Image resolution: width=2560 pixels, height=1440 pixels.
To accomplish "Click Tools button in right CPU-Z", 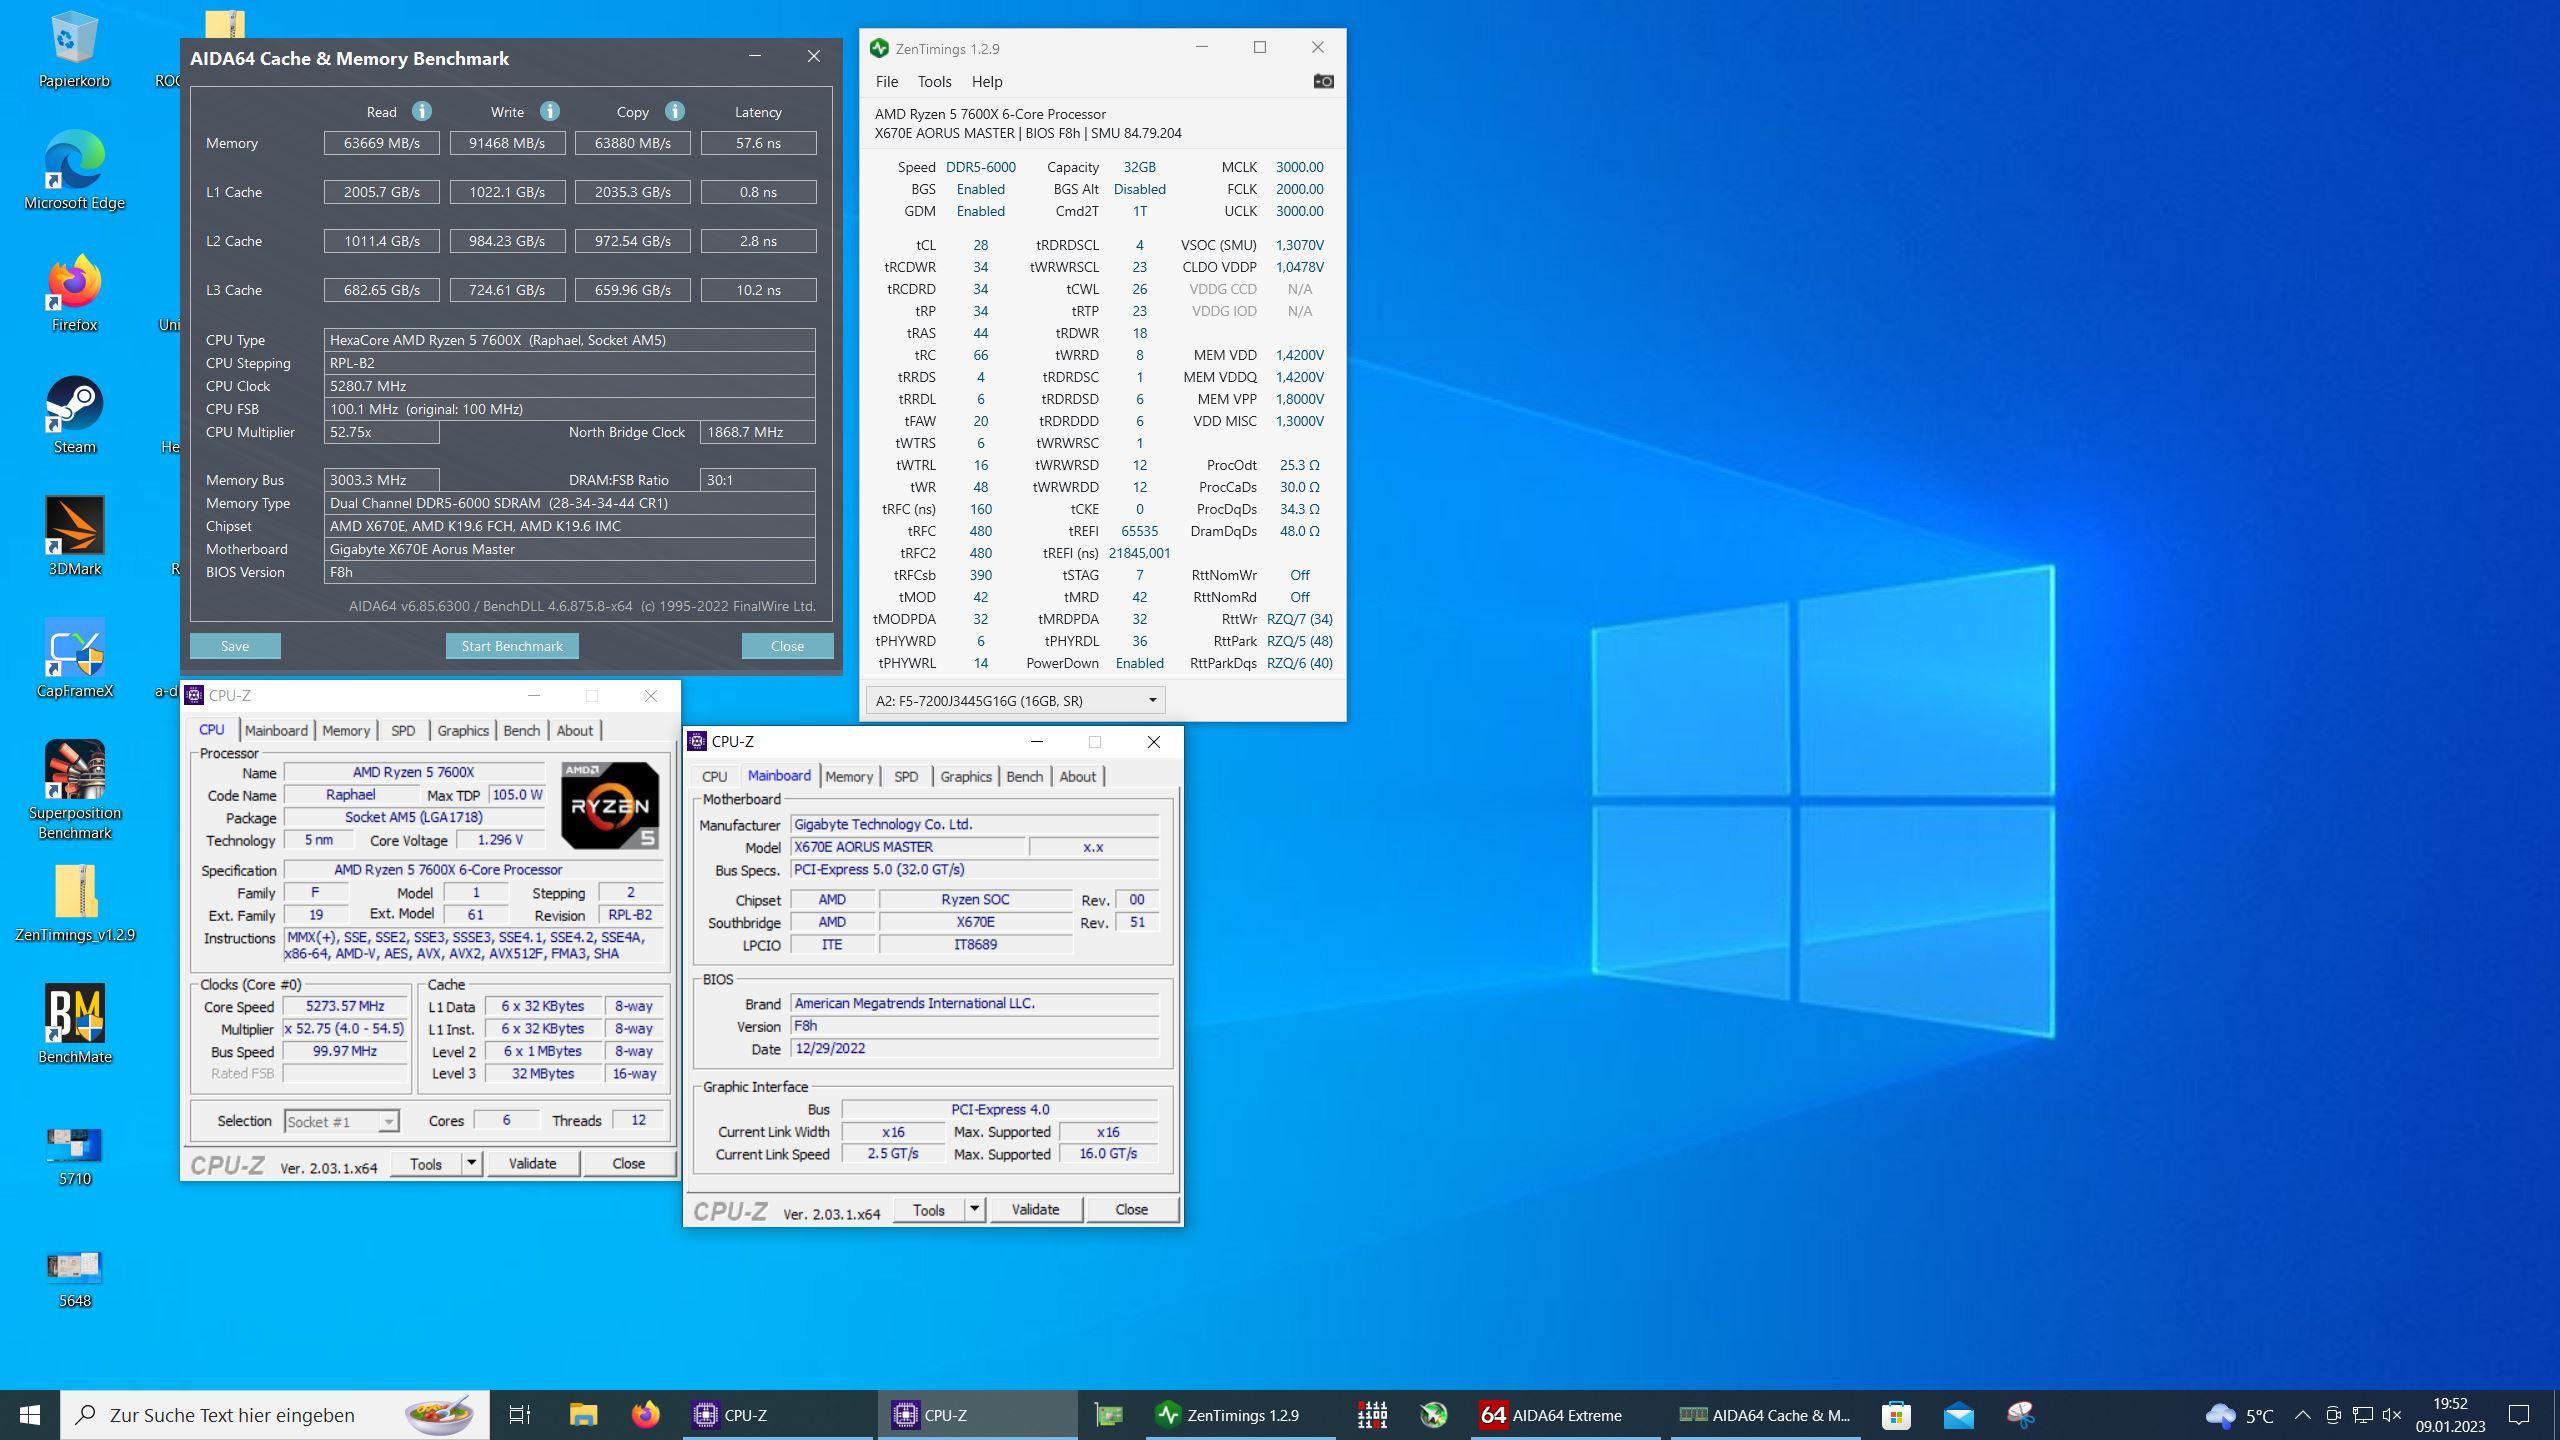I will click(928, 1209).
